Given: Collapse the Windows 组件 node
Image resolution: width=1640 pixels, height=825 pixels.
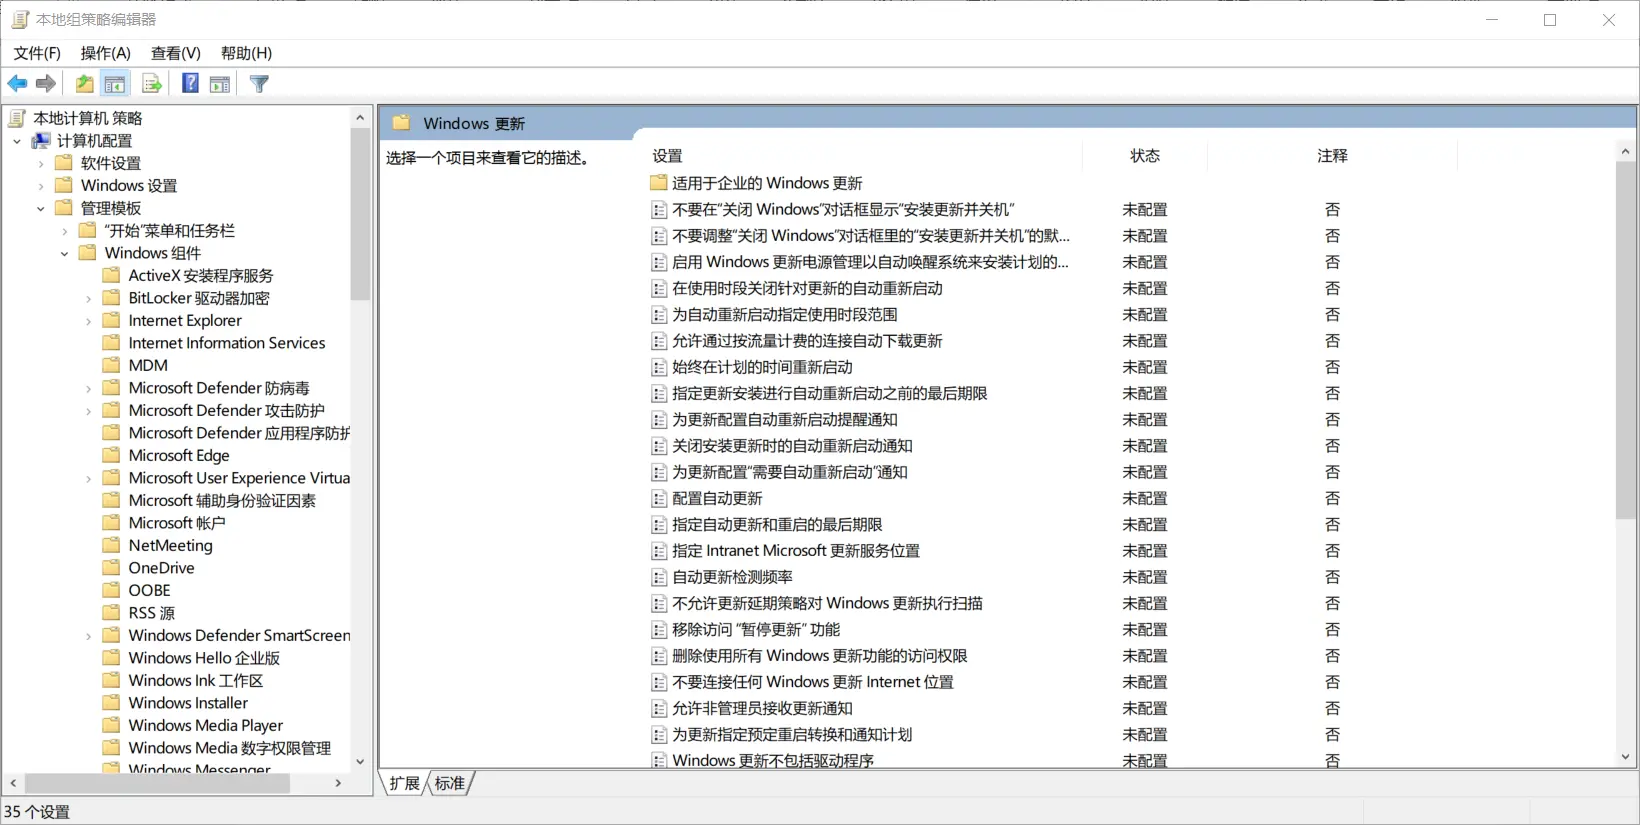Looking at the screenshot, I should pos(65,253).
